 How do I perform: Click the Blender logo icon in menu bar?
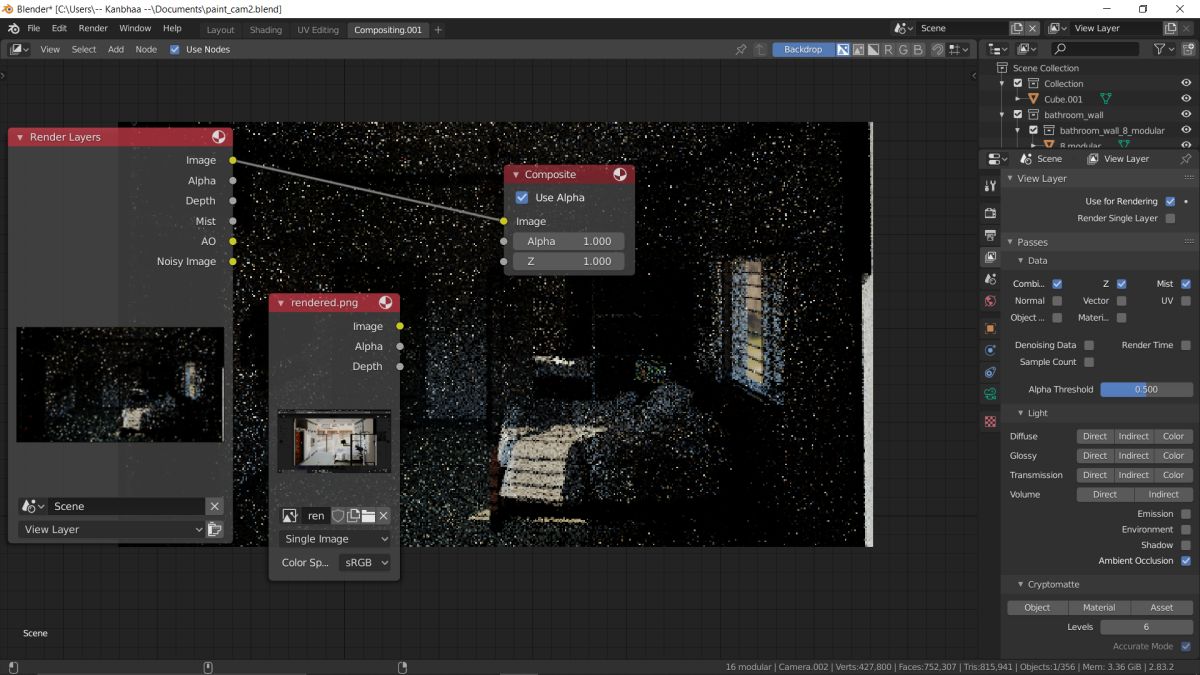click(12, 29)
